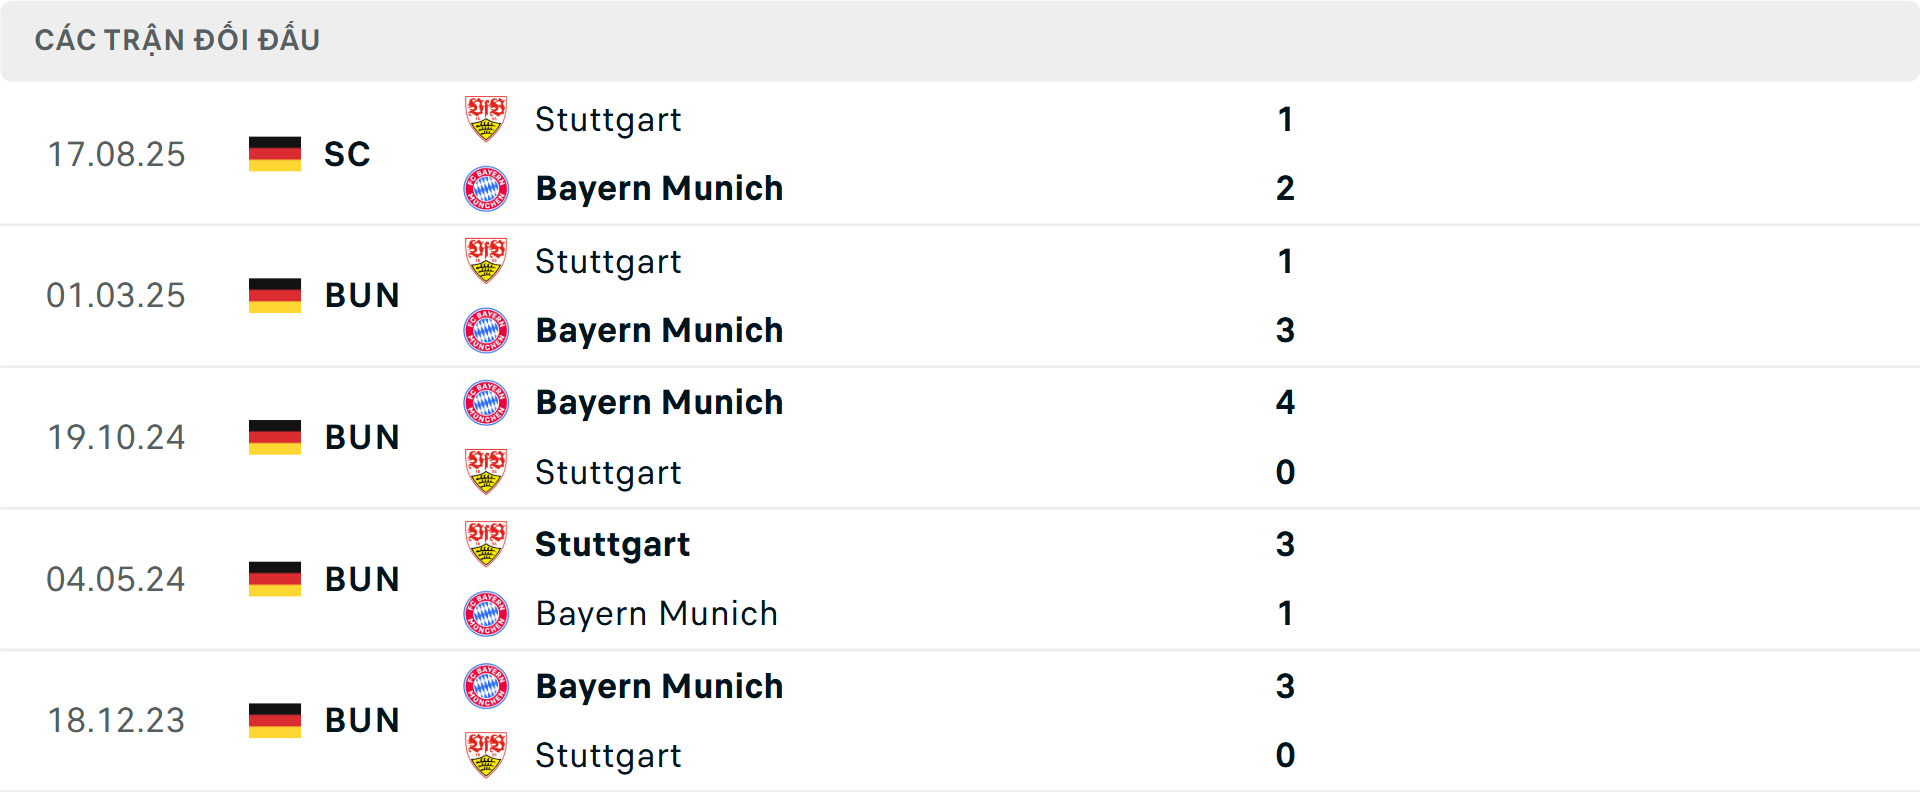This screenshot has width=1920, height=792.
Task: Select the BUN label in the 18.12.23 row
Action: pos(362,720)
